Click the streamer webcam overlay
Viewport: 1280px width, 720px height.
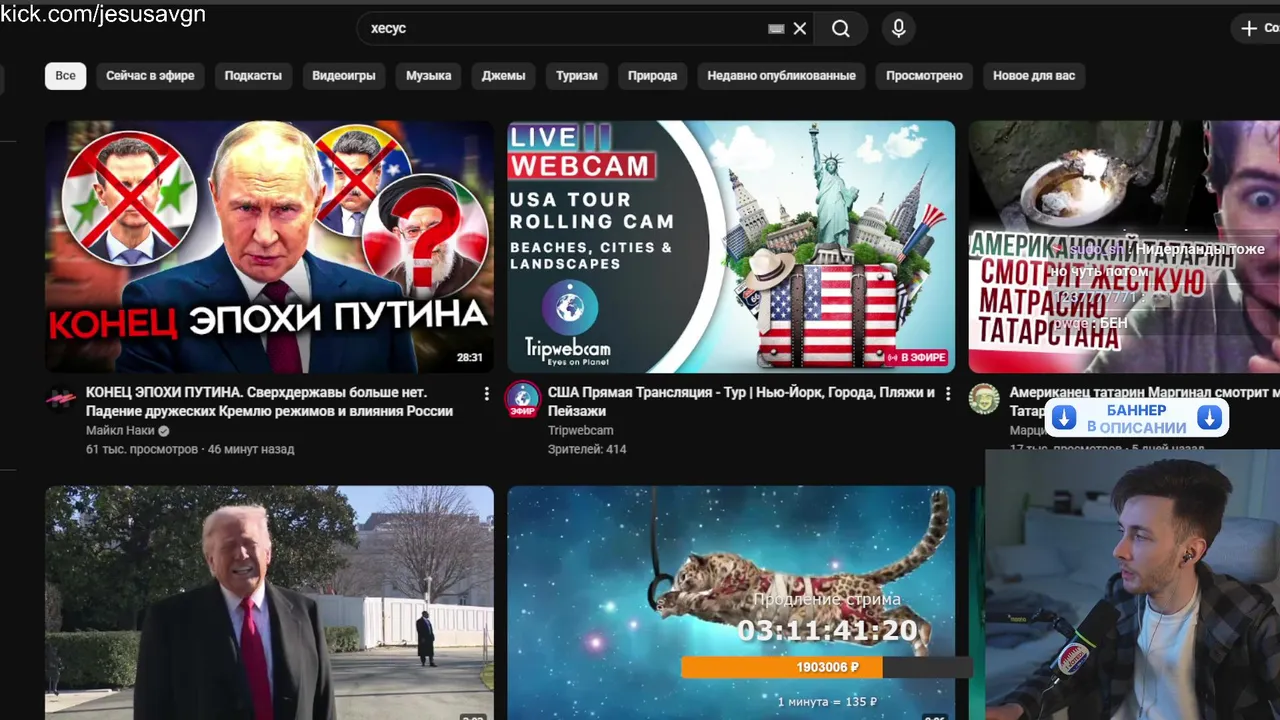(x=1132, y=585)
